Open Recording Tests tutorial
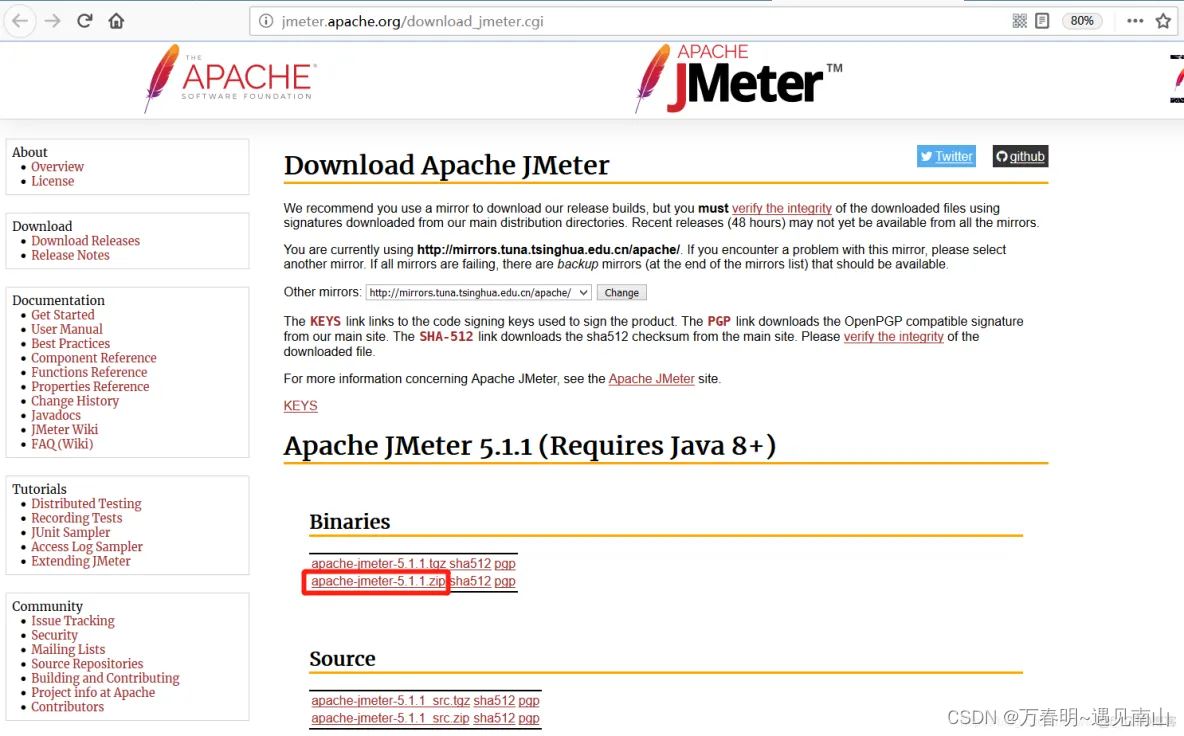This screenshot has height=736, width=1184. pyautogui.click(x=76, y=518)
